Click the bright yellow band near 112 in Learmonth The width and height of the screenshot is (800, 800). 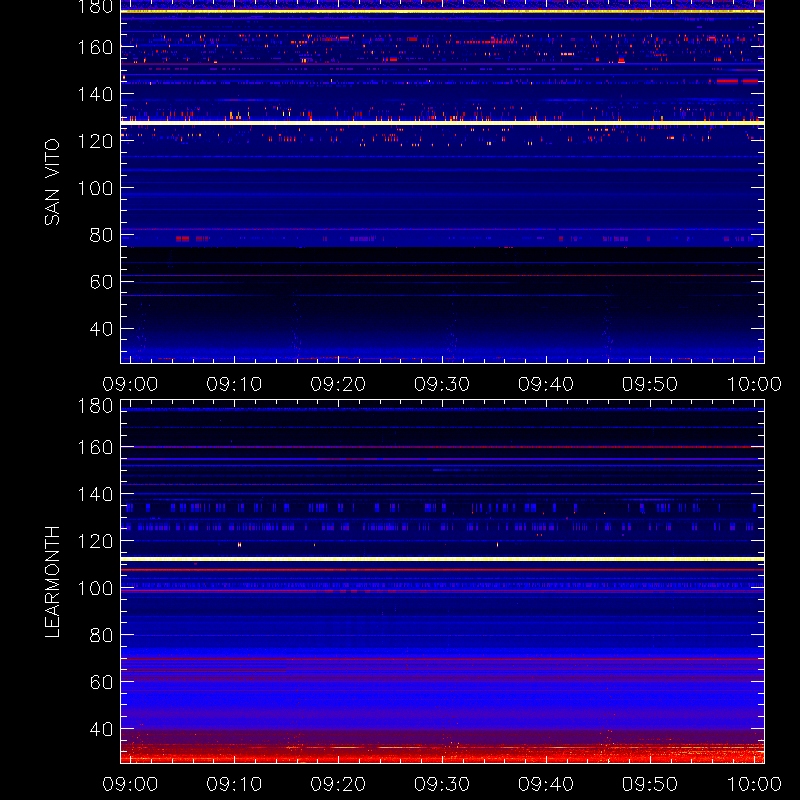pyautogui.click(x=442, y=559)
